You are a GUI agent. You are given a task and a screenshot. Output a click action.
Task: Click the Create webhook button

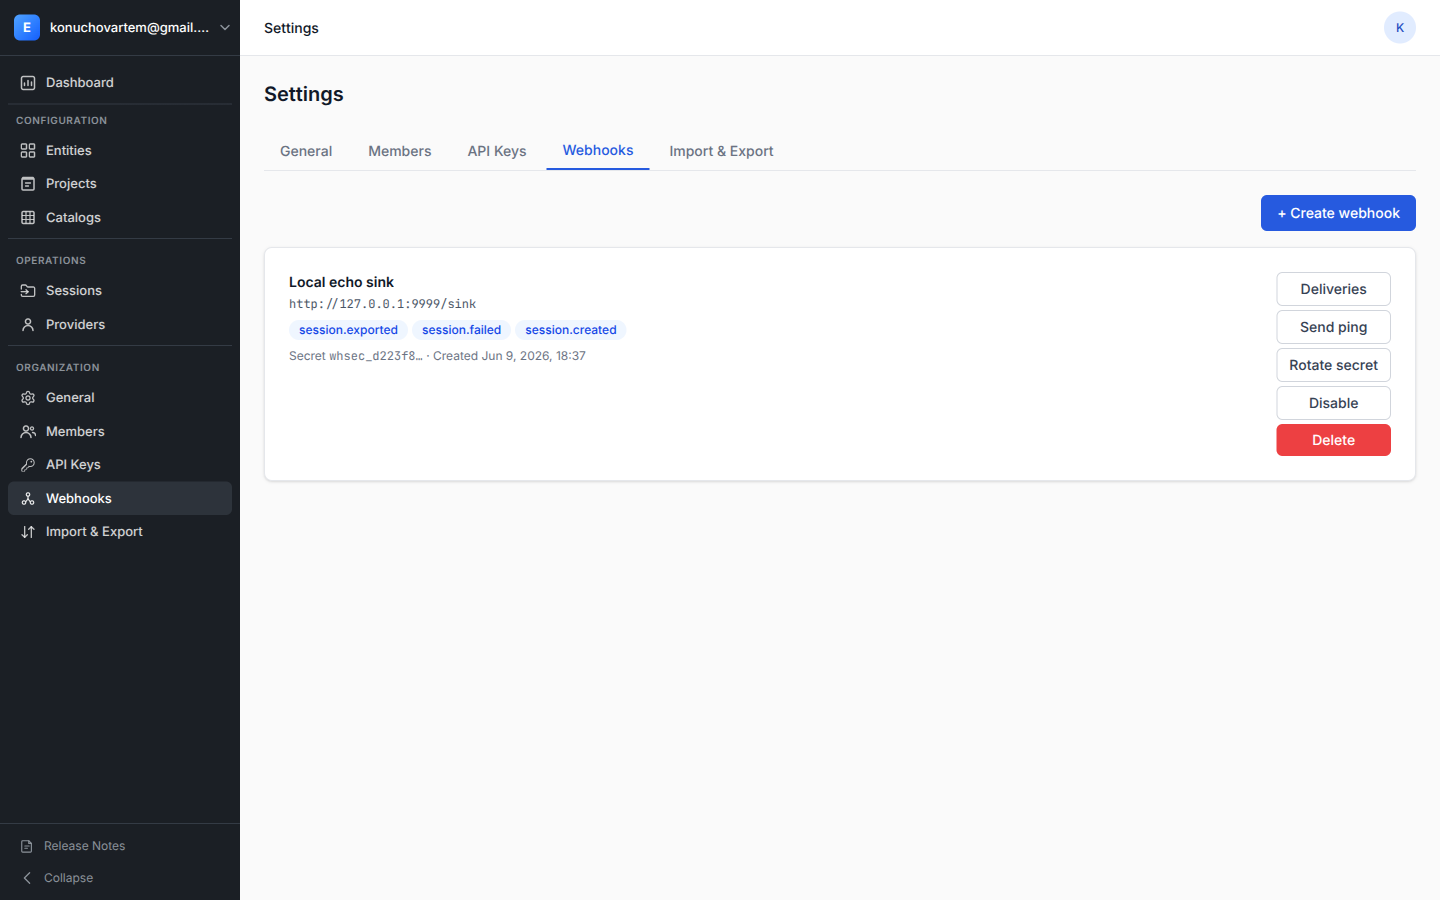pyautogui.click(x=1338, y=213)
